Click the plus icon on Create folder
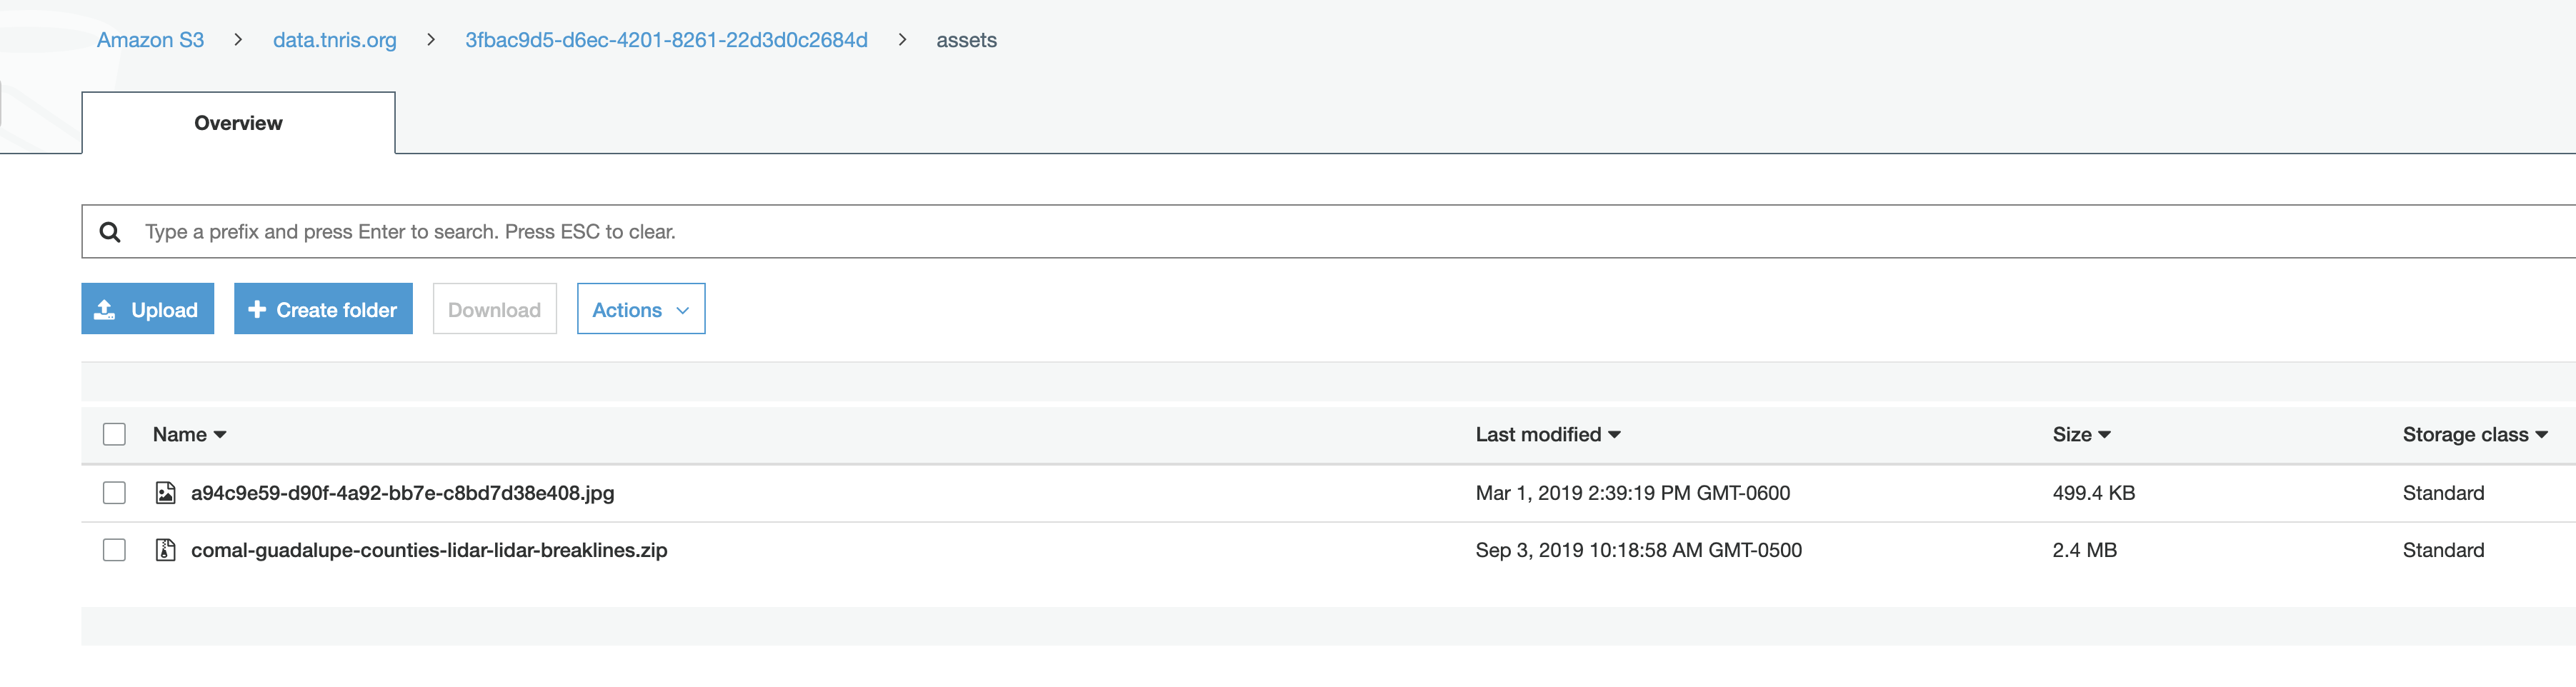This screenshot has height=687, width=2576. [257, 310]
